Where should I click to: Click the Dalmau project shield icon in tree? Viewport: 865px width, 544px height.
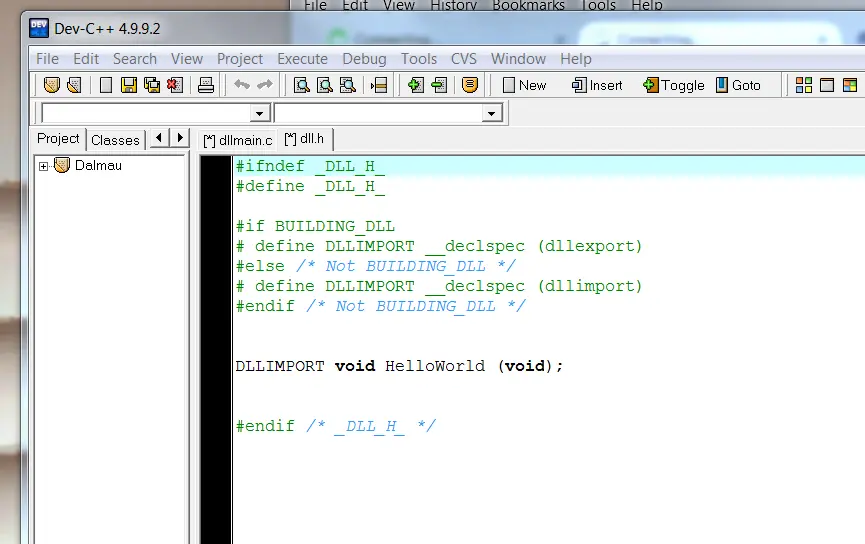pyautogui.click(x=62, y=165)
